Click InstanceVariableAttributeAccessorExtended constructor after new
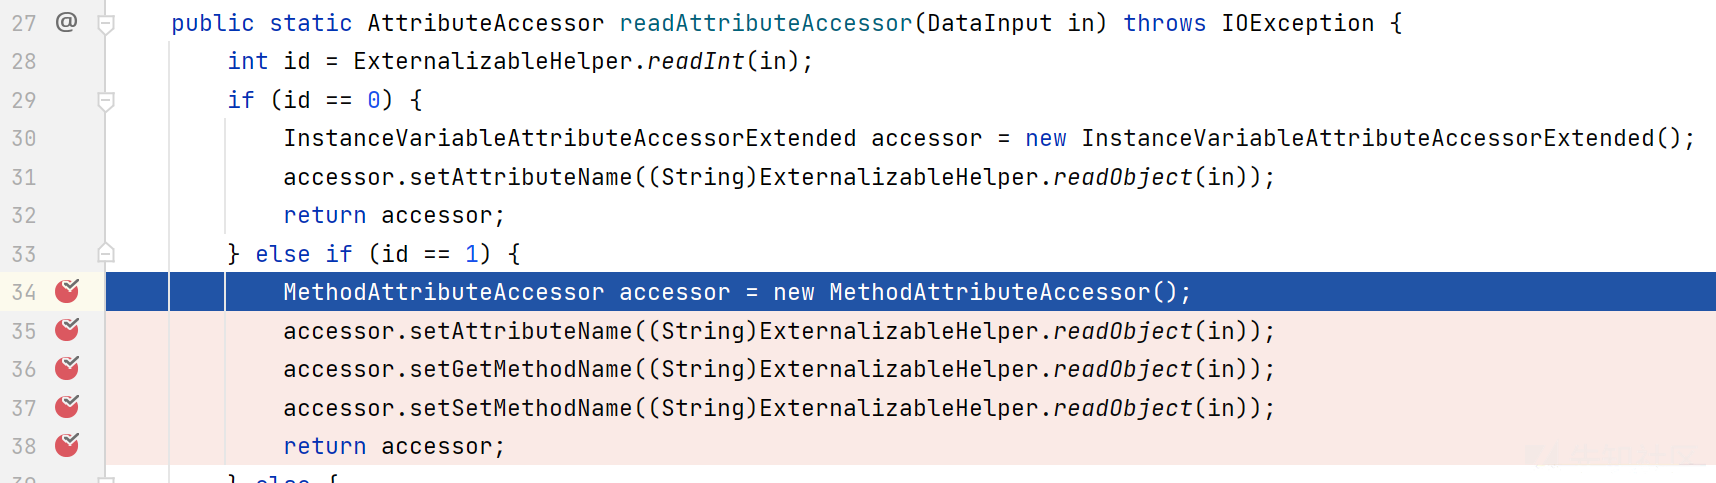Viewport: 1716px width, 483px height. point(1367,138)
